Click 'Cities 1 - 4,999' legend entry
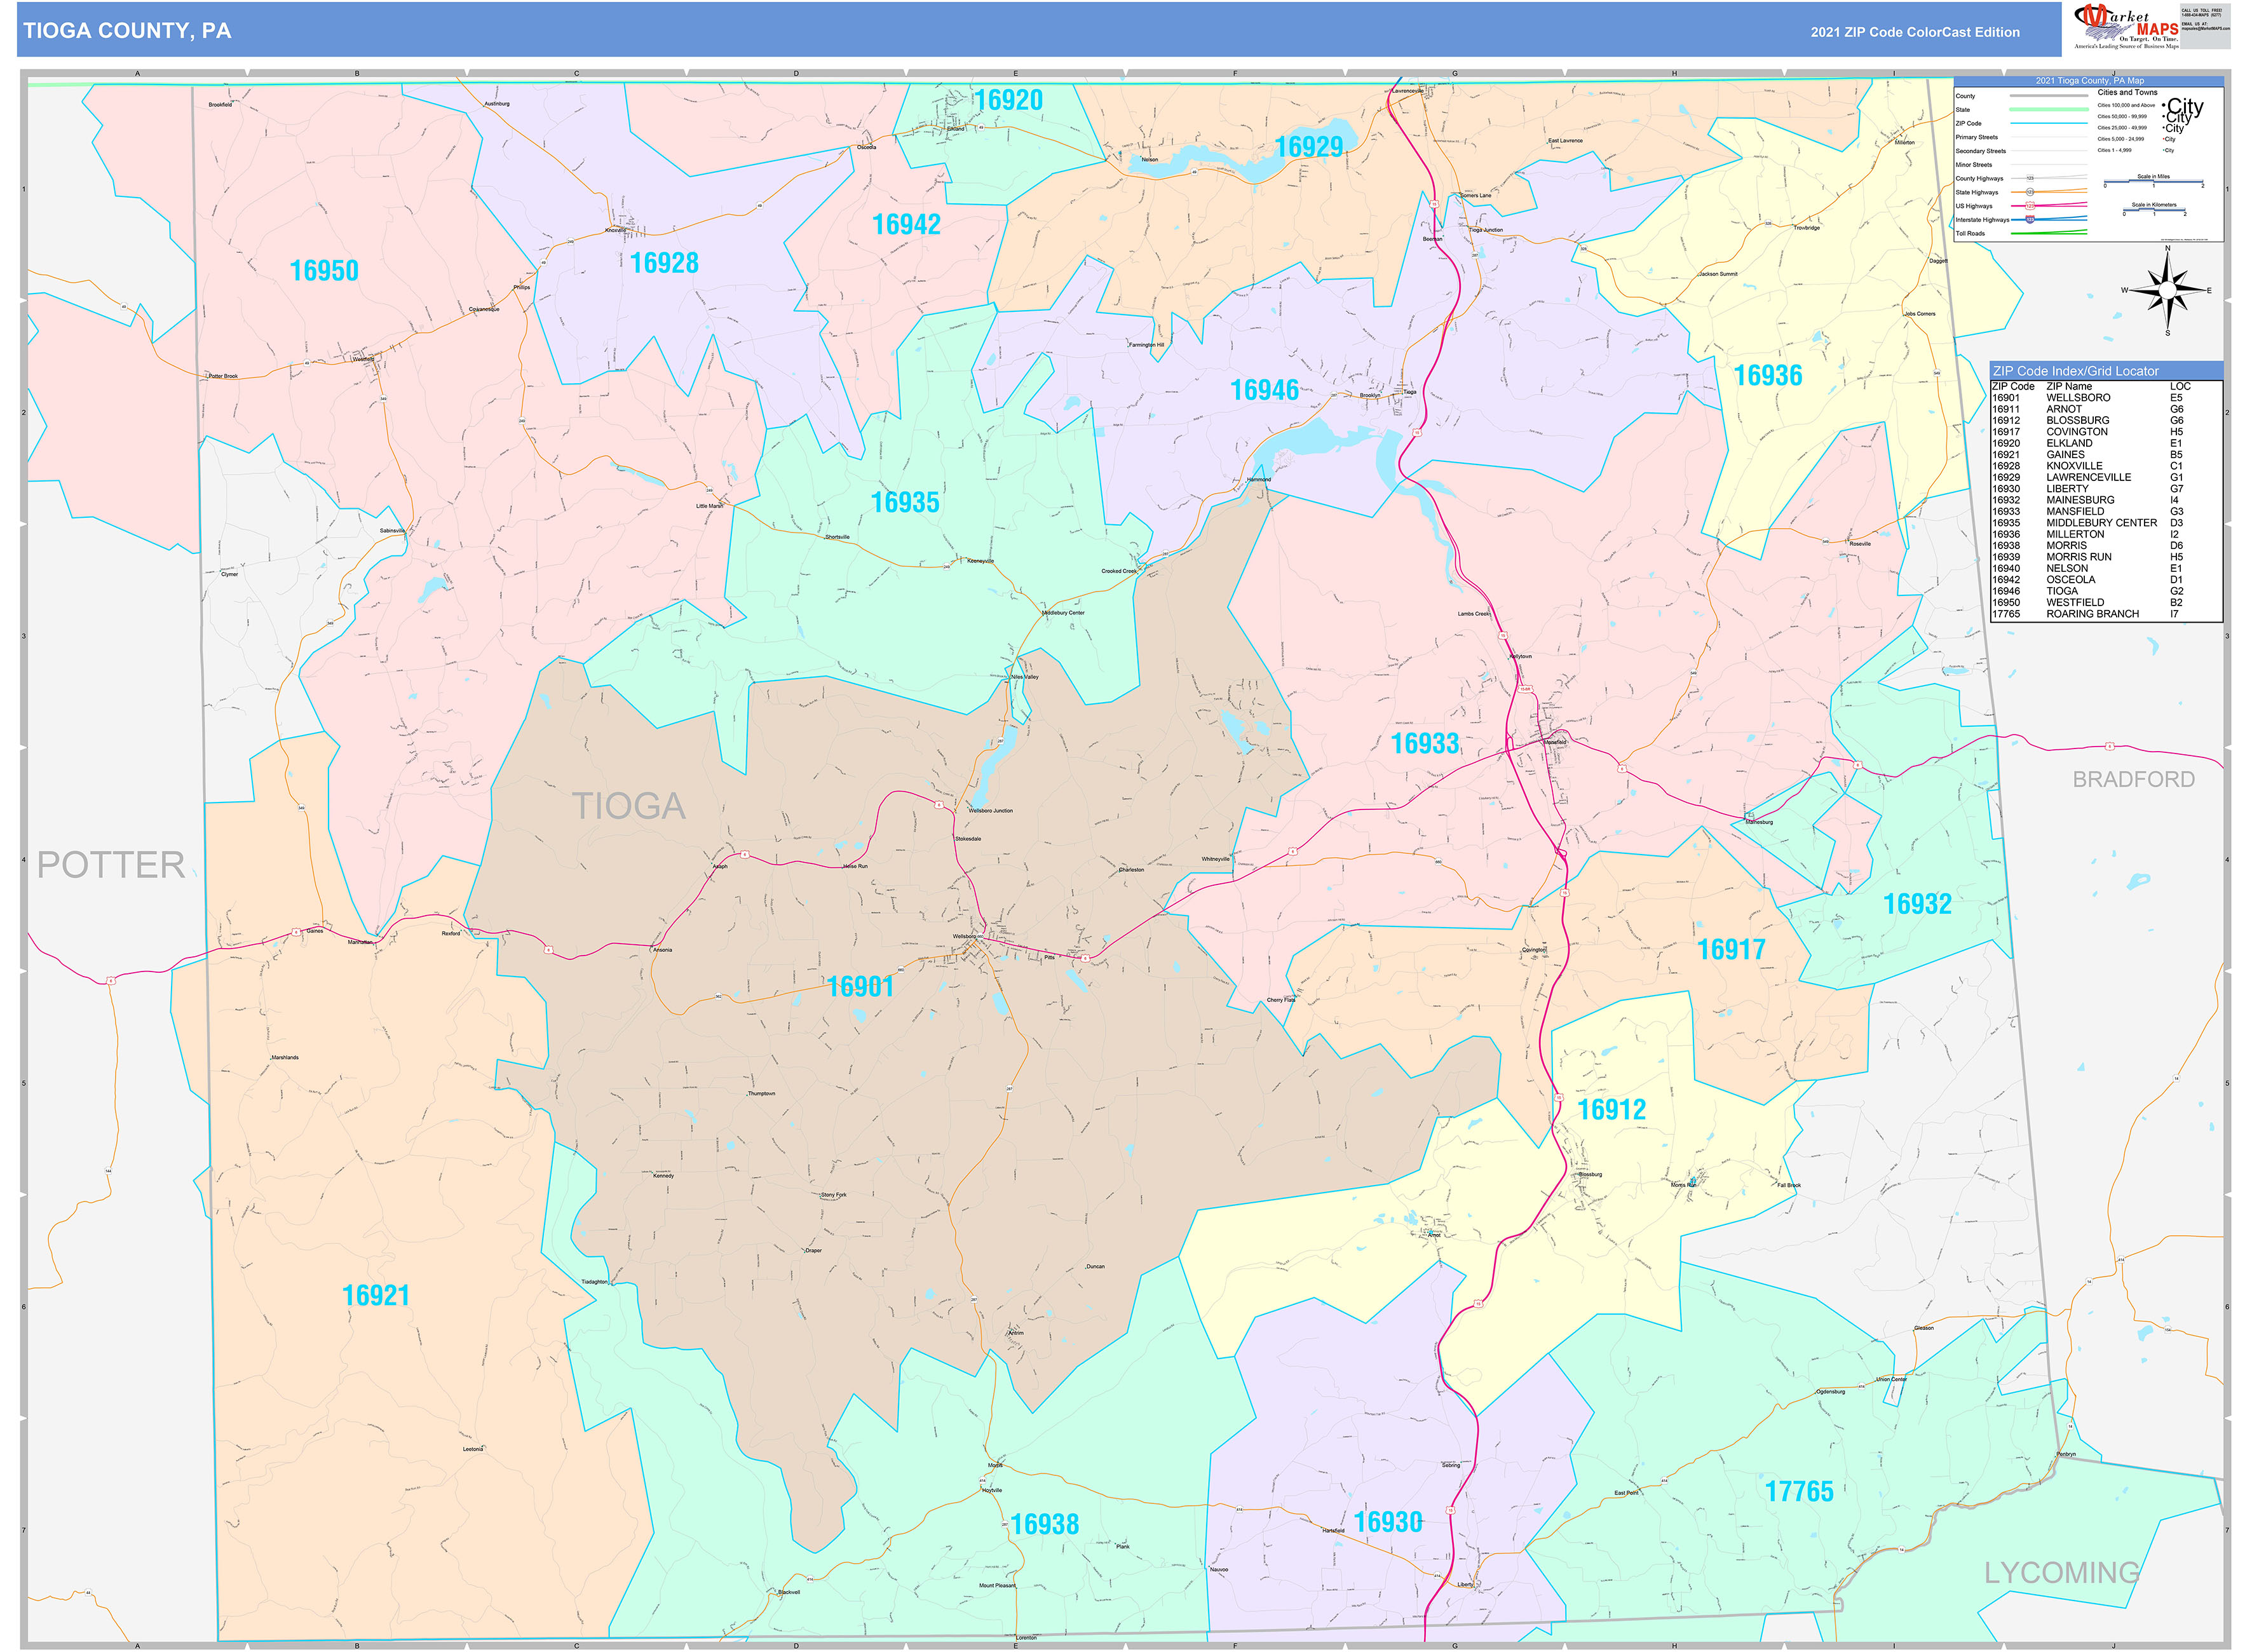2245x1652 pixels. click(2115, 150)
